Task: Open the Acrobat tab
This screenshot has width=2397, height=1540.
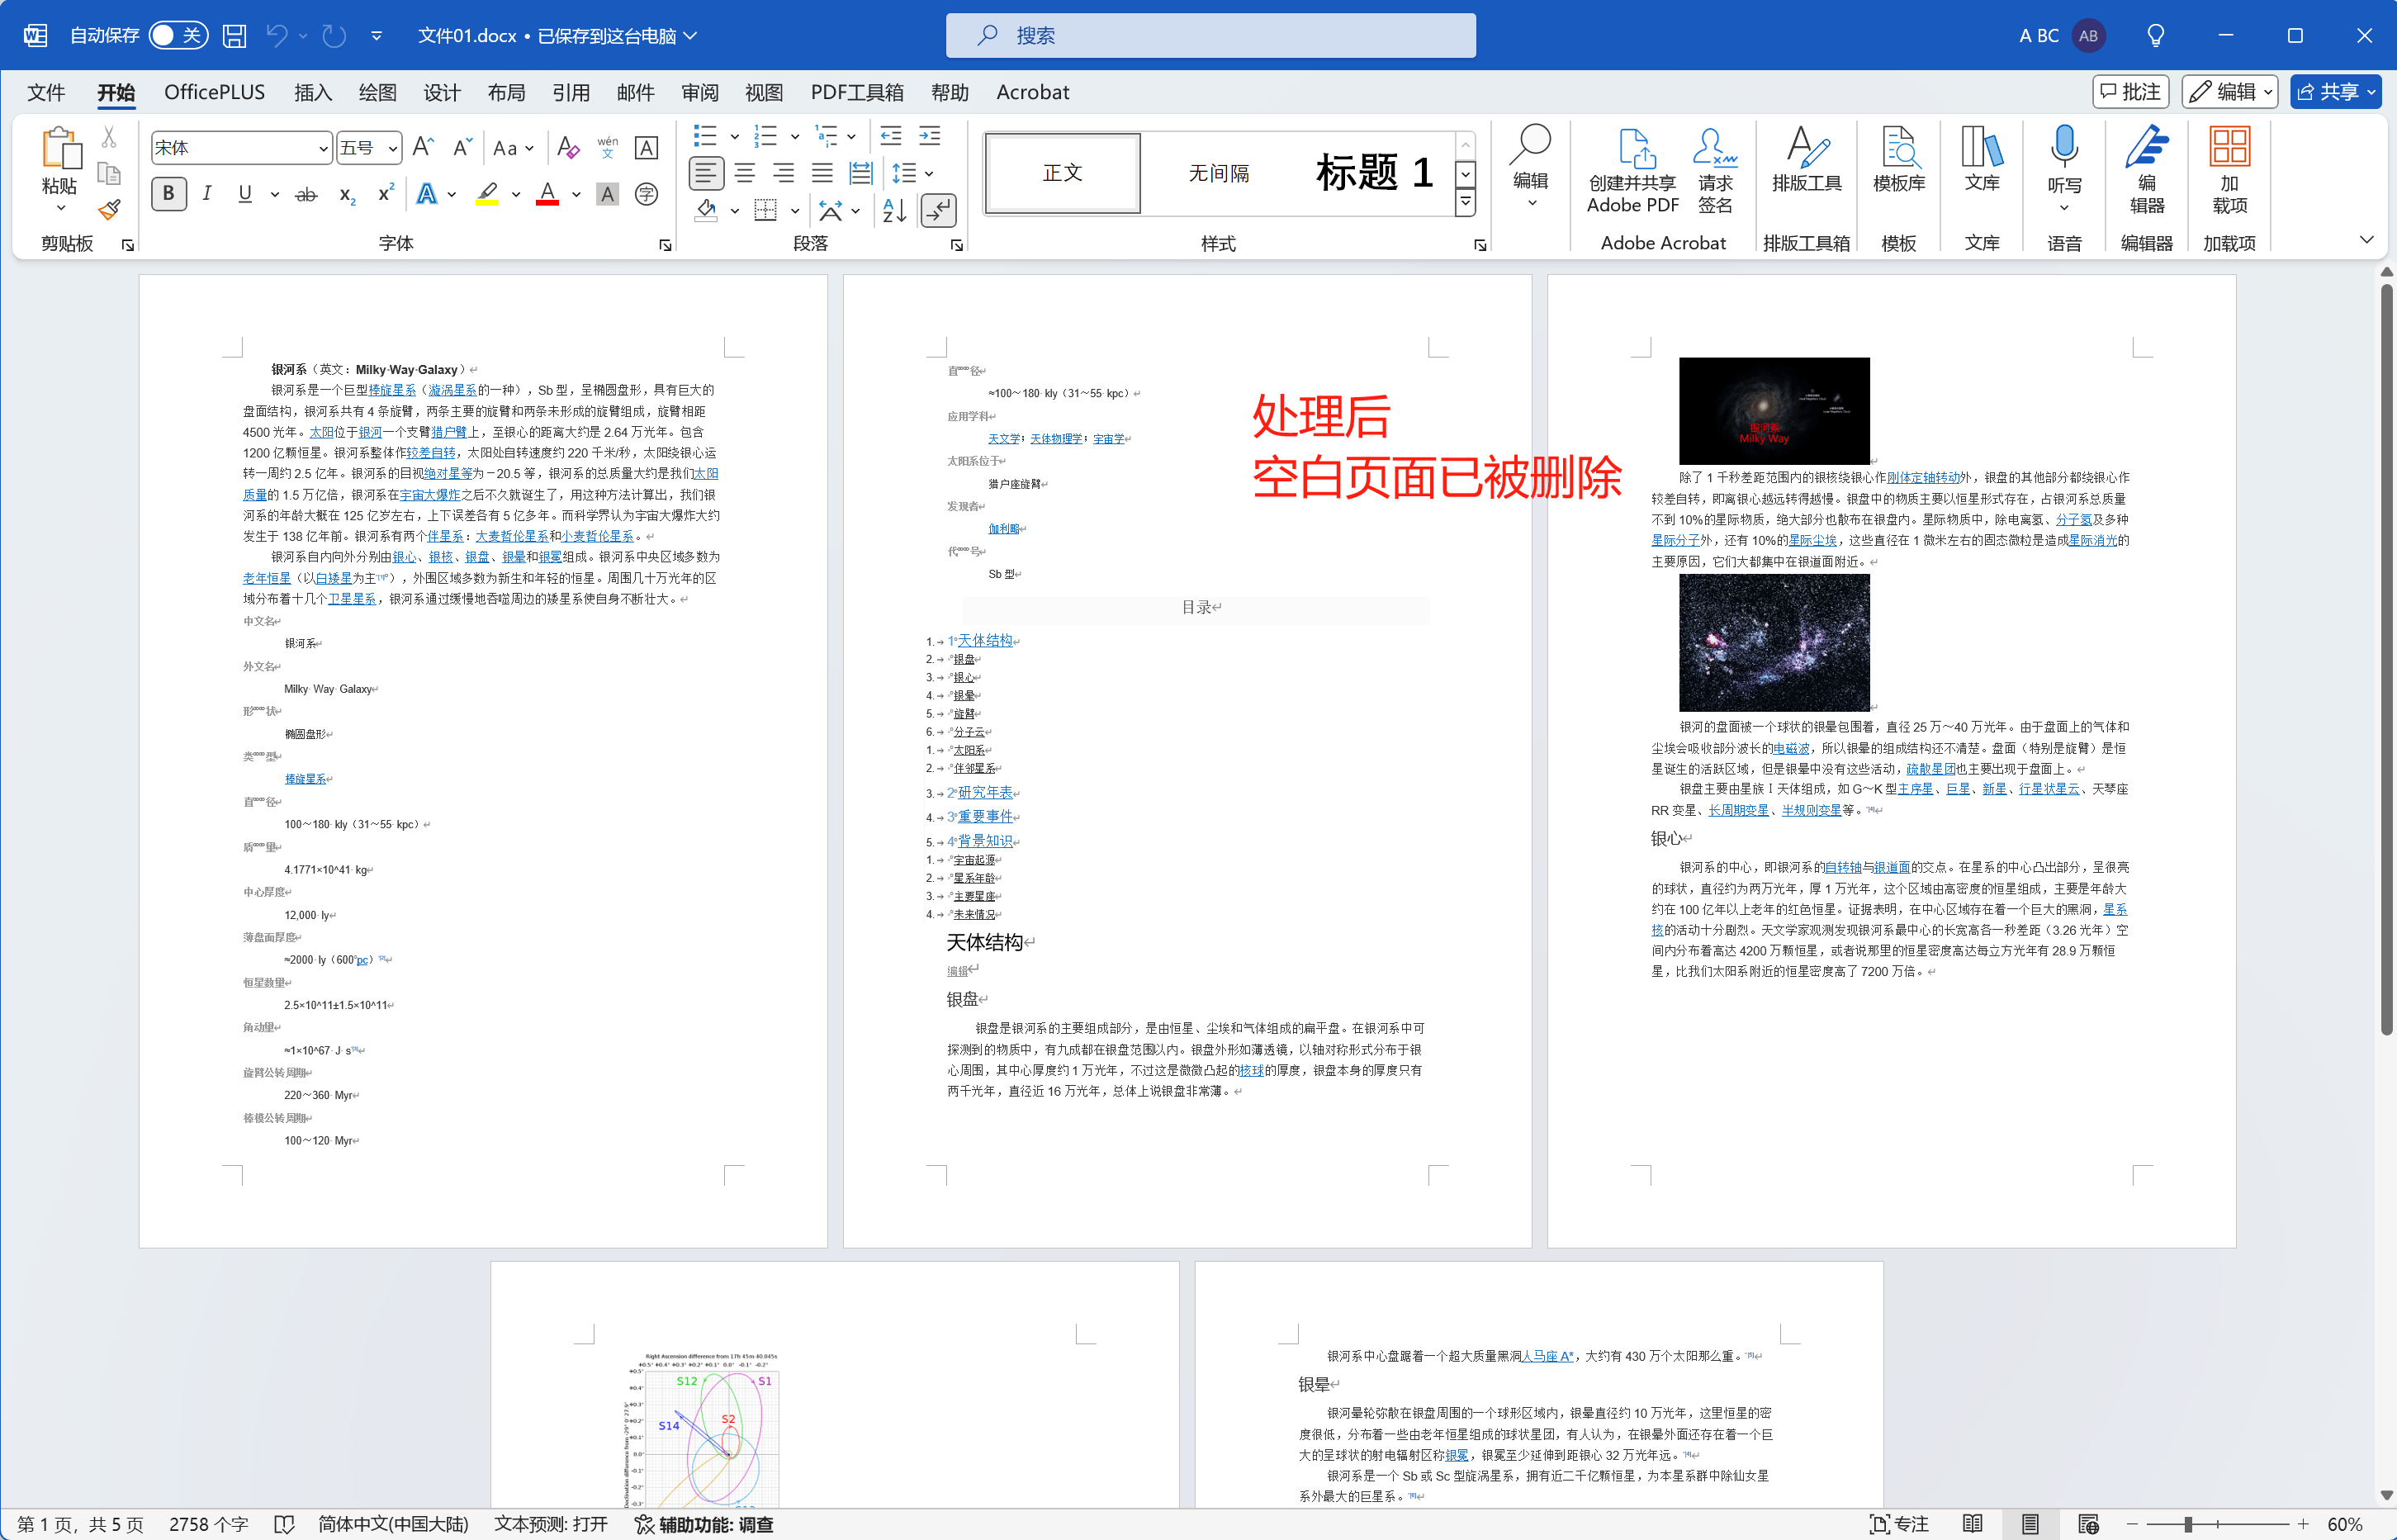Action: (1031, 92)
